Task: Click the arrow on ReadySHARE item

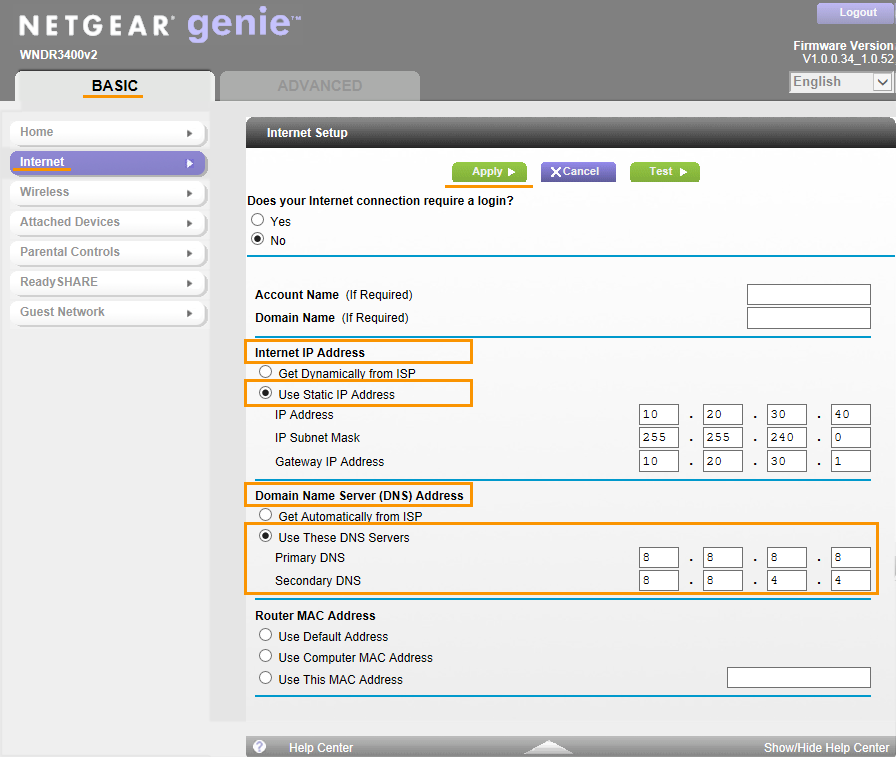Action: [190, 283]
